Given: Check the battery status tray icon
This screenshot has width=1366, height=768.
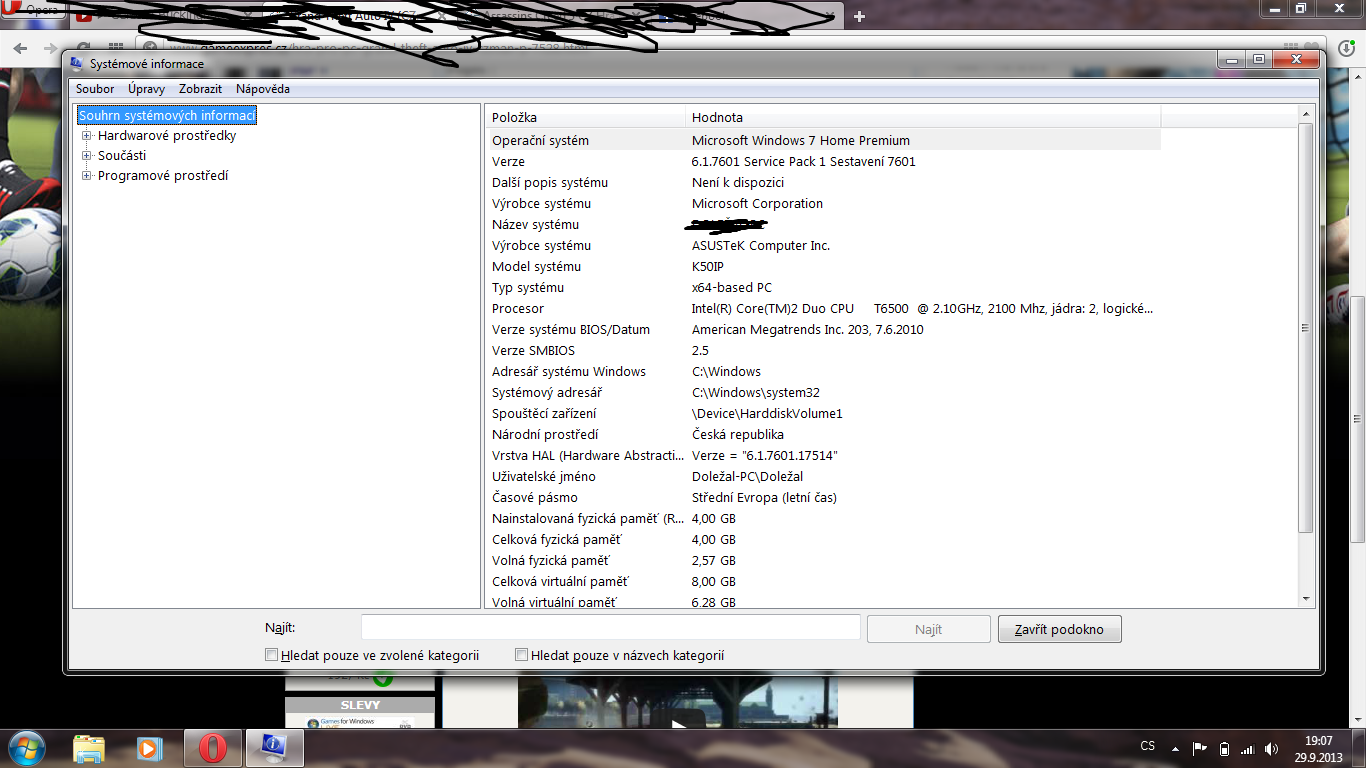Looking at the screenshot, I should click(x=1224, y=748).
